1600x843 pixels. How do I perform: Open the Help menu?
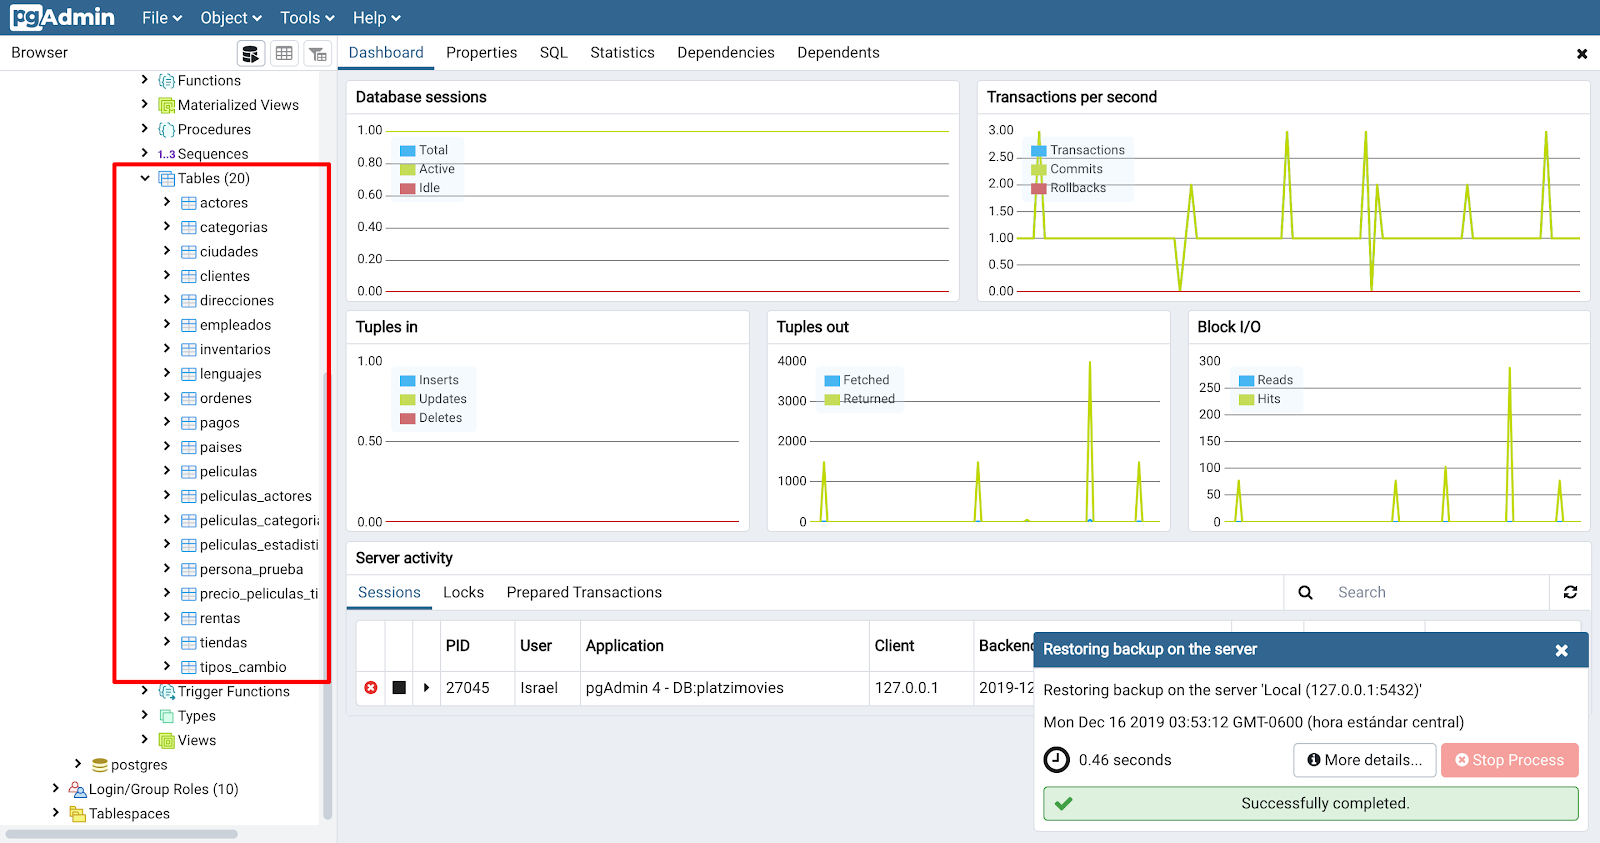pos(376,18)
